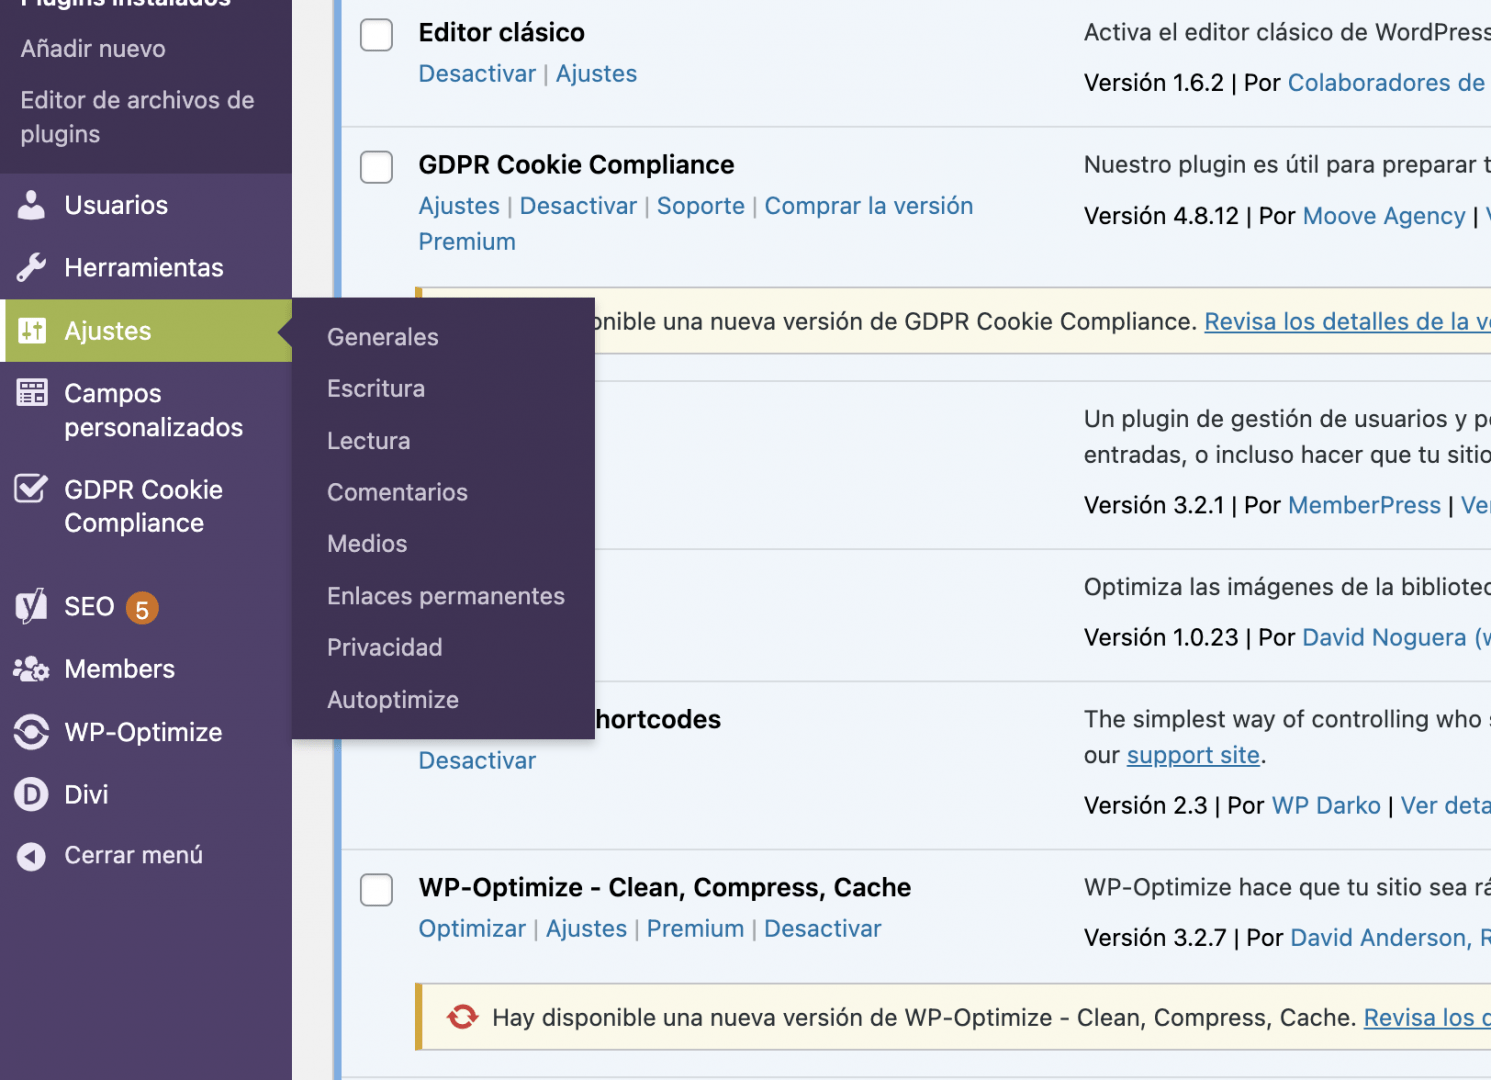
Task: Open Comentarios in the Ajustes submenu
Action: coord(398,492)
